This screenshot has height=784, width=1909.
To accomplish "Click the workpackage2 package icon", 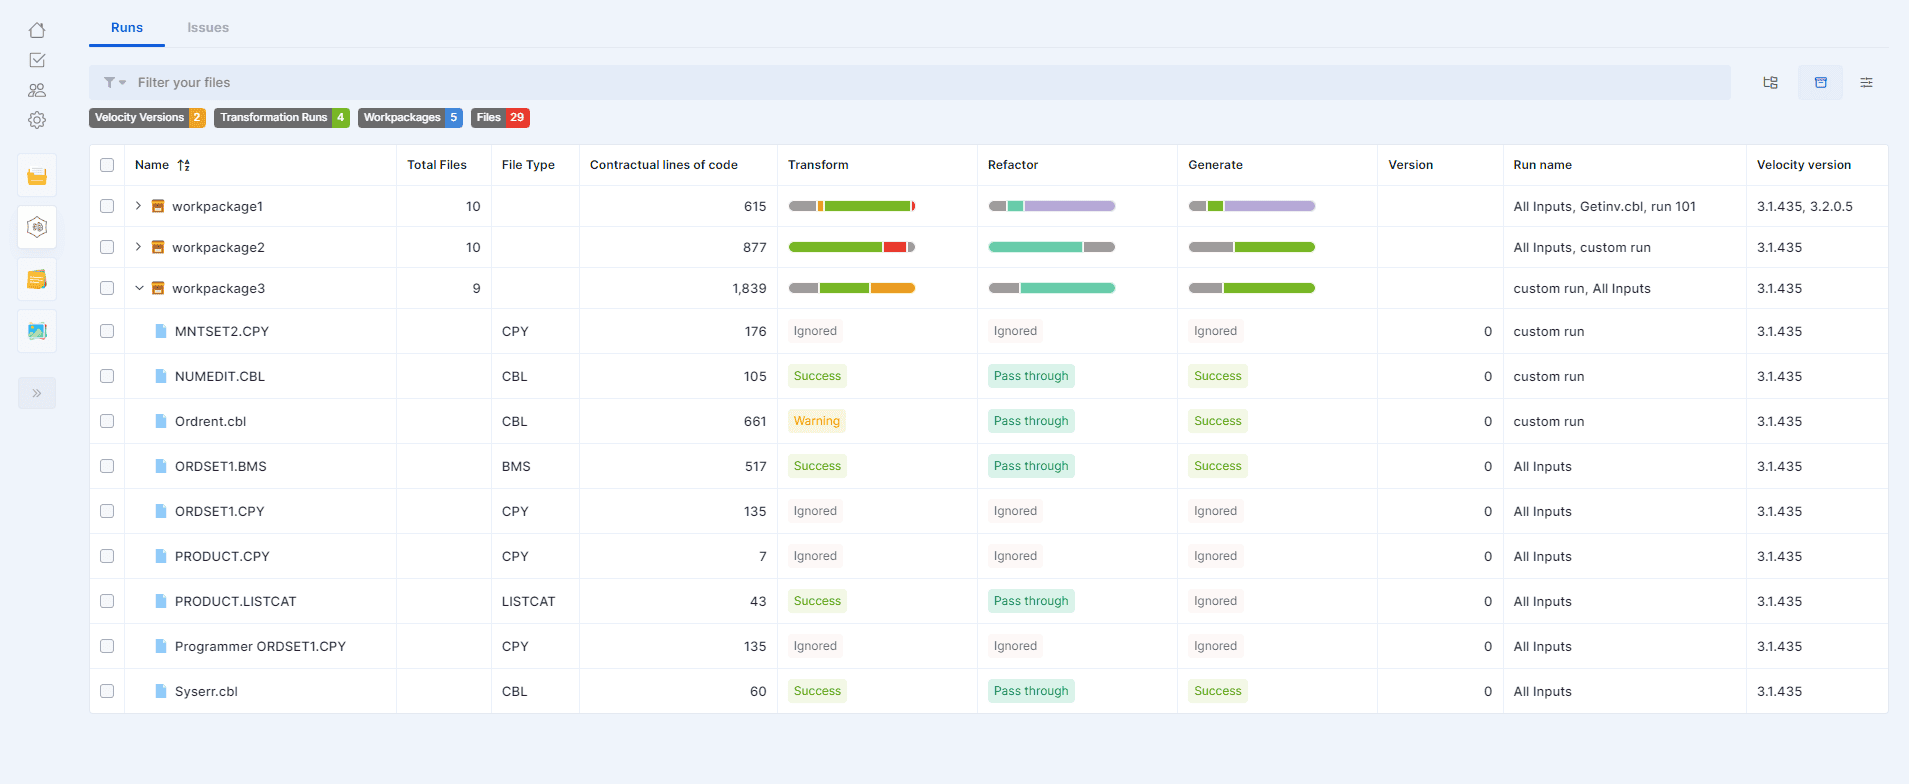I will [158, 247].
